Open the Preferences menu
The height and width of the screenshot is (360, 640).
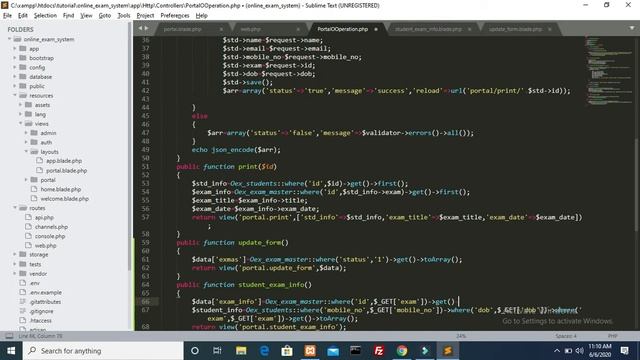click(175, 16)
